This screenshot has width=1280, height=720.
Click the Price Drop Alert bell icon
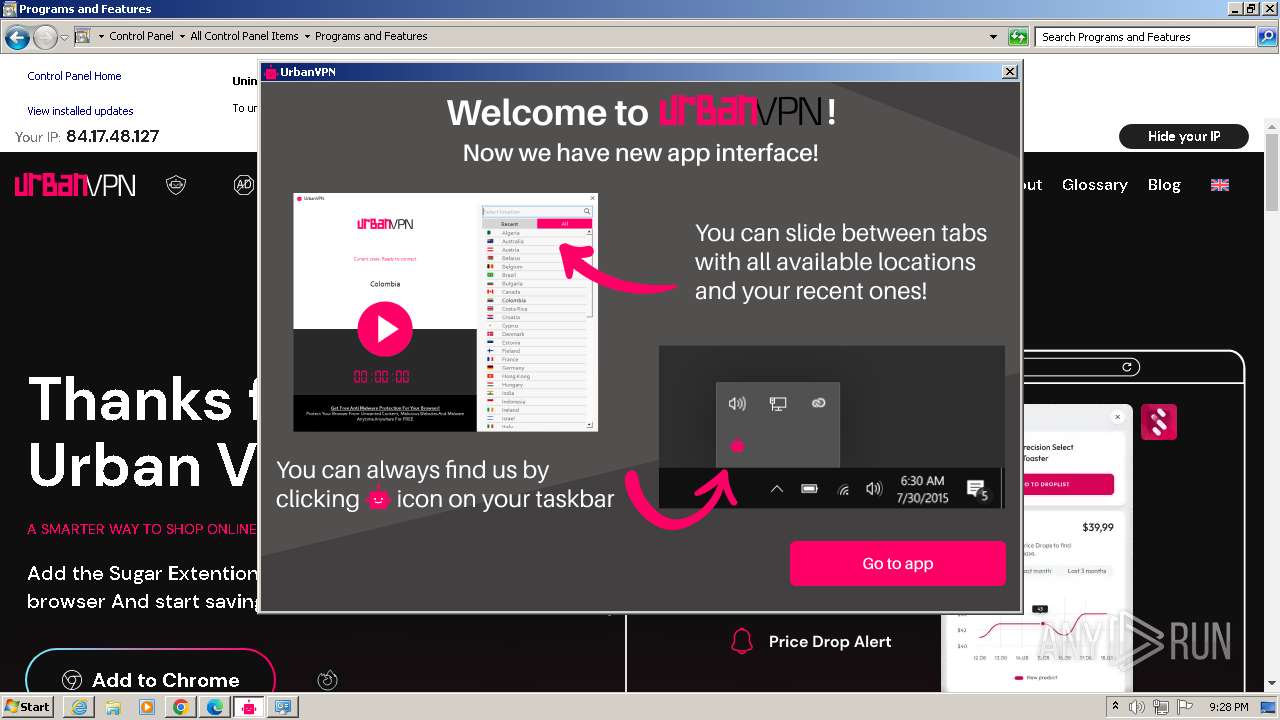[x=741, y=641]
